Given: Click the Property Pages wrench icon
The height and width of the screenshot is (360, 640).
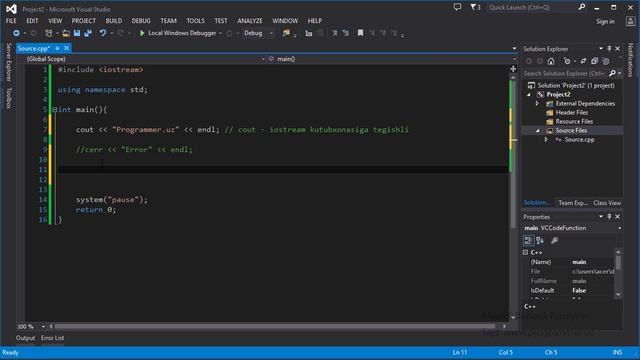Looking at the screenshot, I should click(554, 240).
